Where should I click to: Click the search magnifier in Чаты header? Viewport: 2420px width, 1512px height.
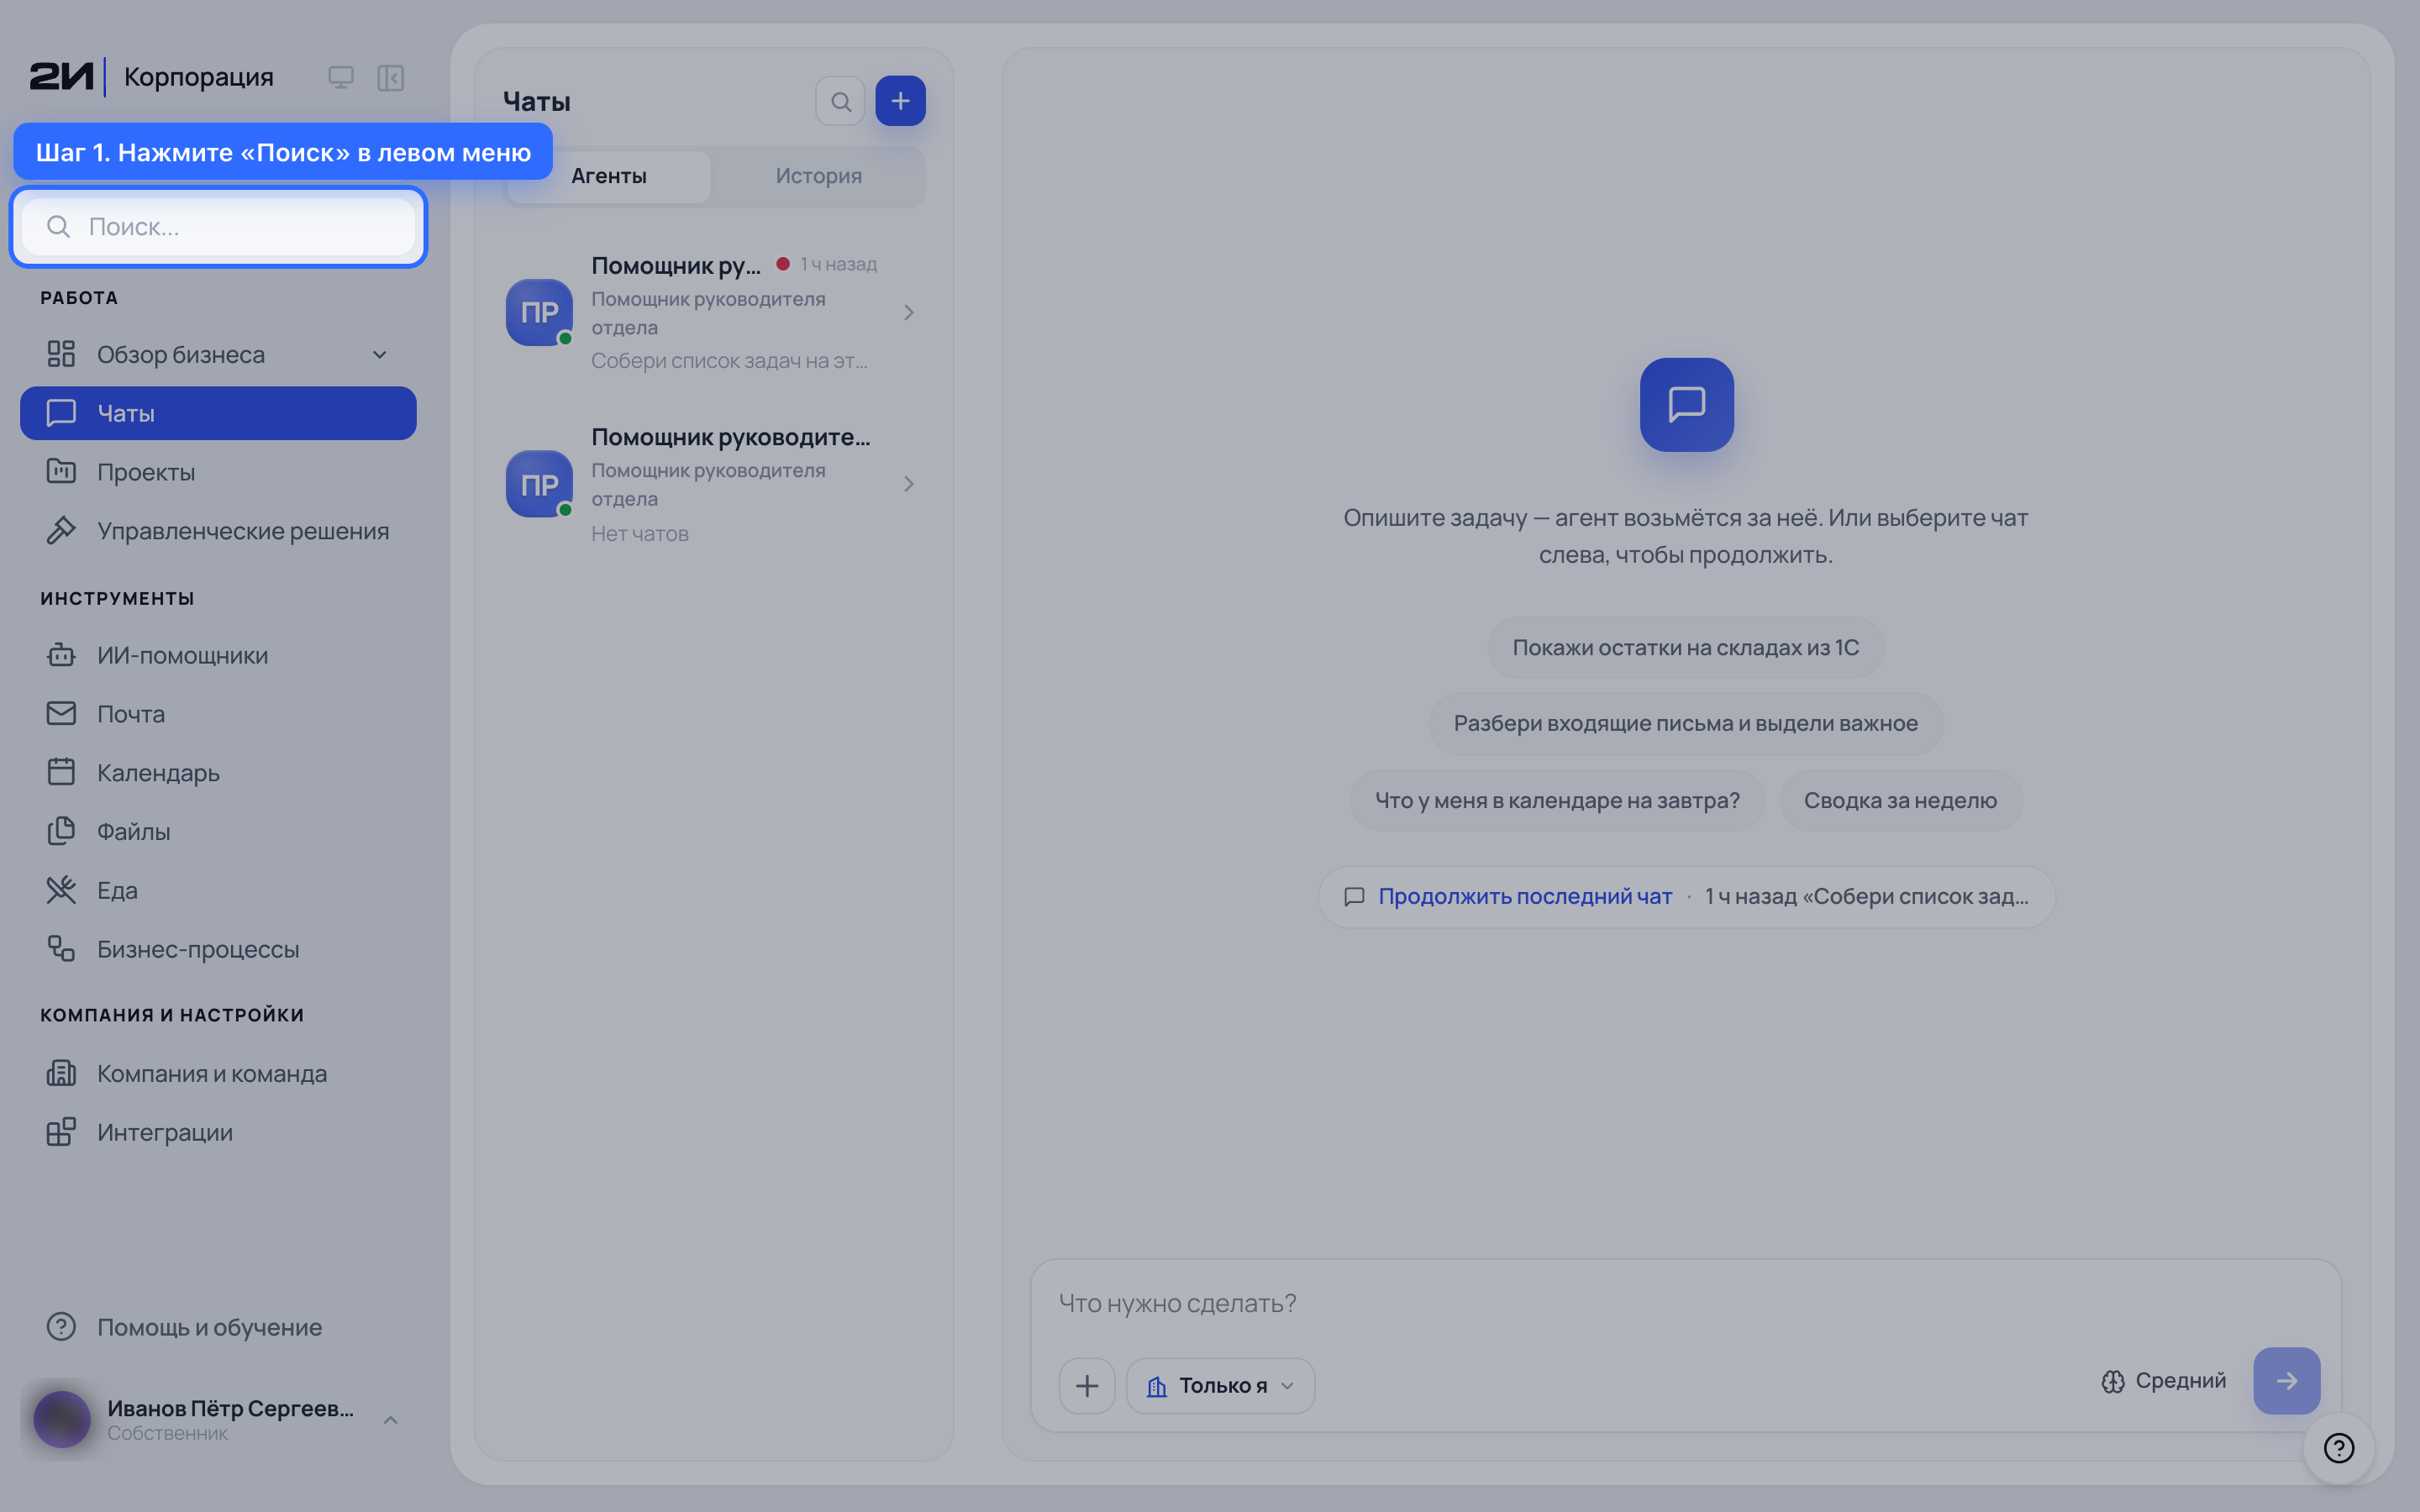coord(840,101)
